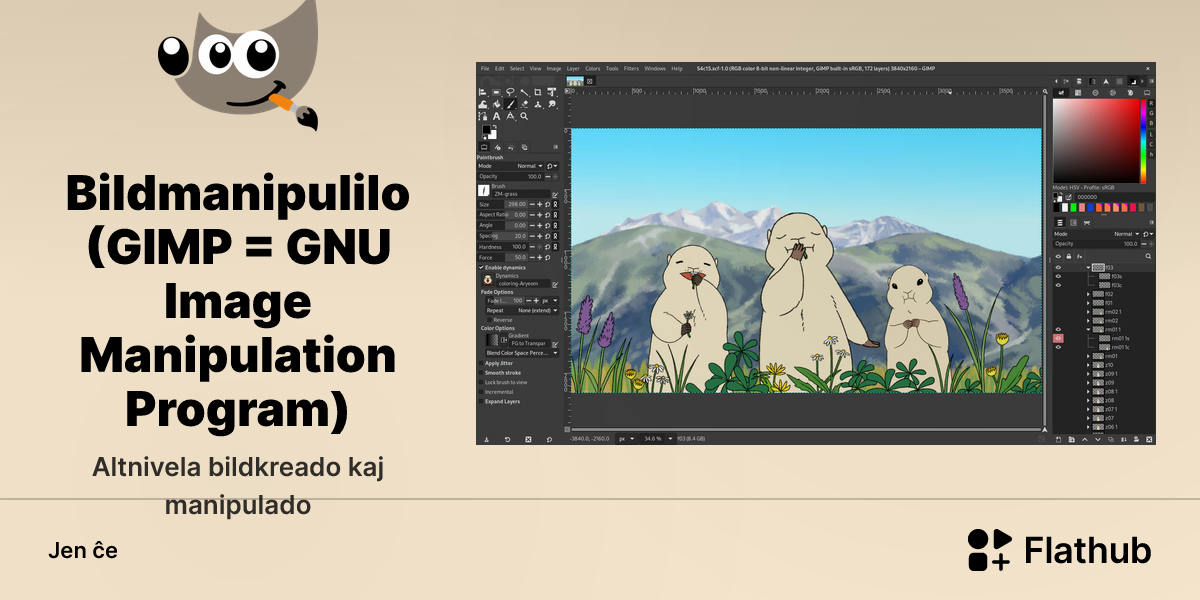This screenshot has height=600, width=1200.
Task: Check the Incremental option
Action: (x=481, y=392)
